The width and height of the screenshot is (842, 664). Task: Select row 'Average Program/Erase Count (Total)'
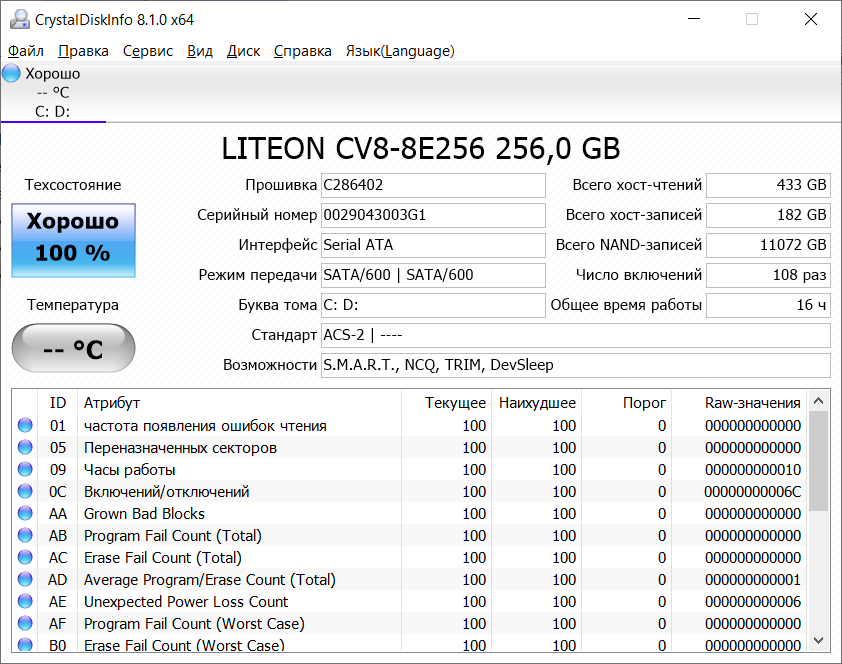[x=410, y=580]
